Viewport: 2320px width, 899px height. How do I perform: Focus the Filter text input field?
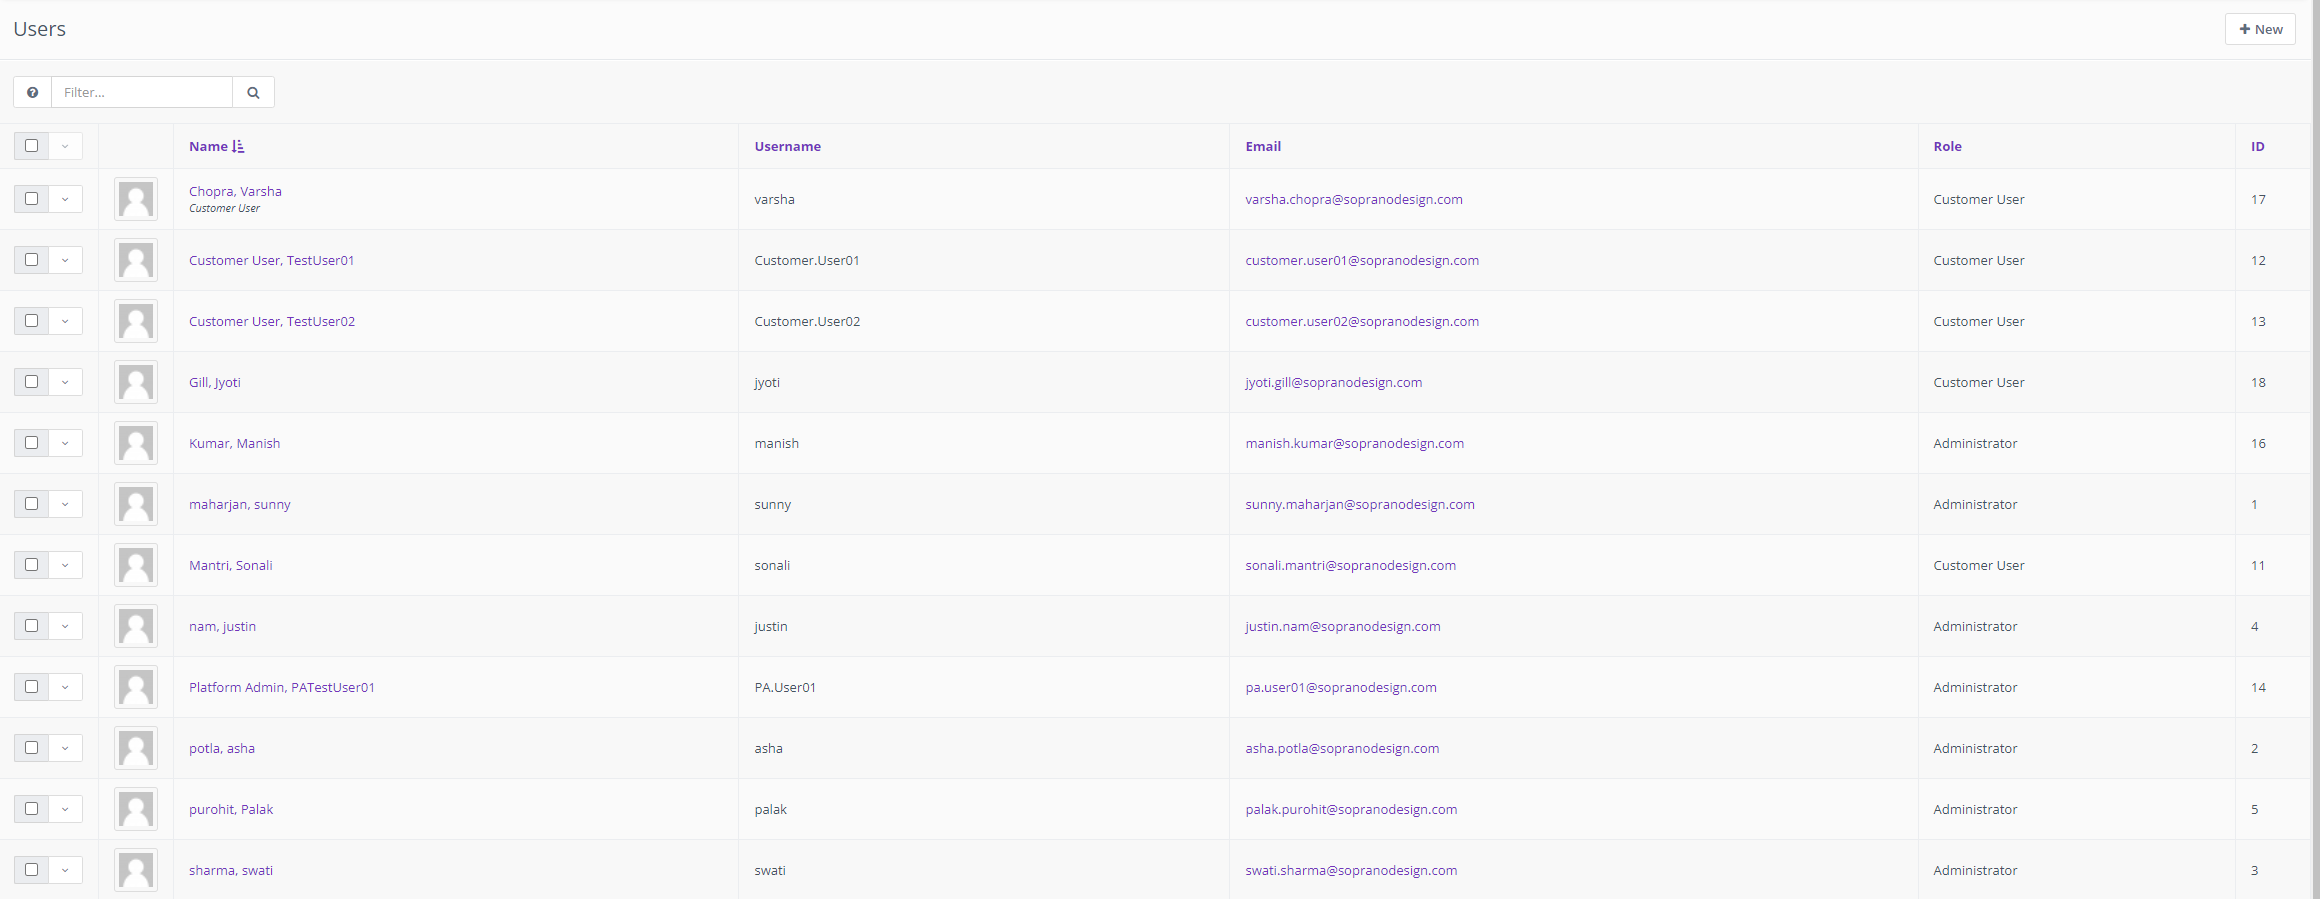tap(142, 92)
